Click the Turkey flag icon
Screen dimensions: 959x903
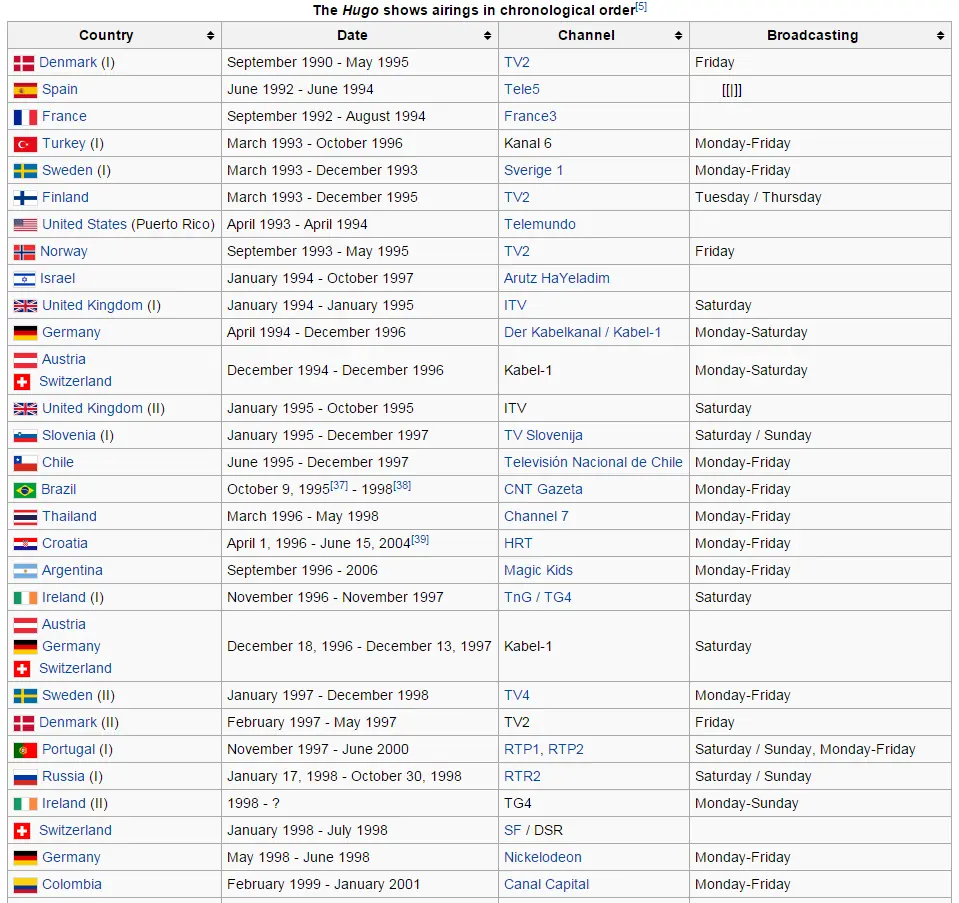click(25, 144)
